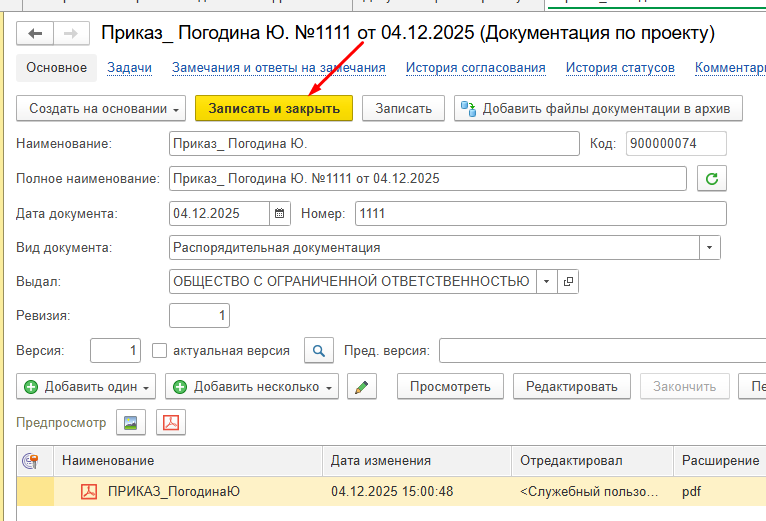The image size is (766, 521).
Task: Click the forward navigation arrow
Action: click(x=69, y=34)
